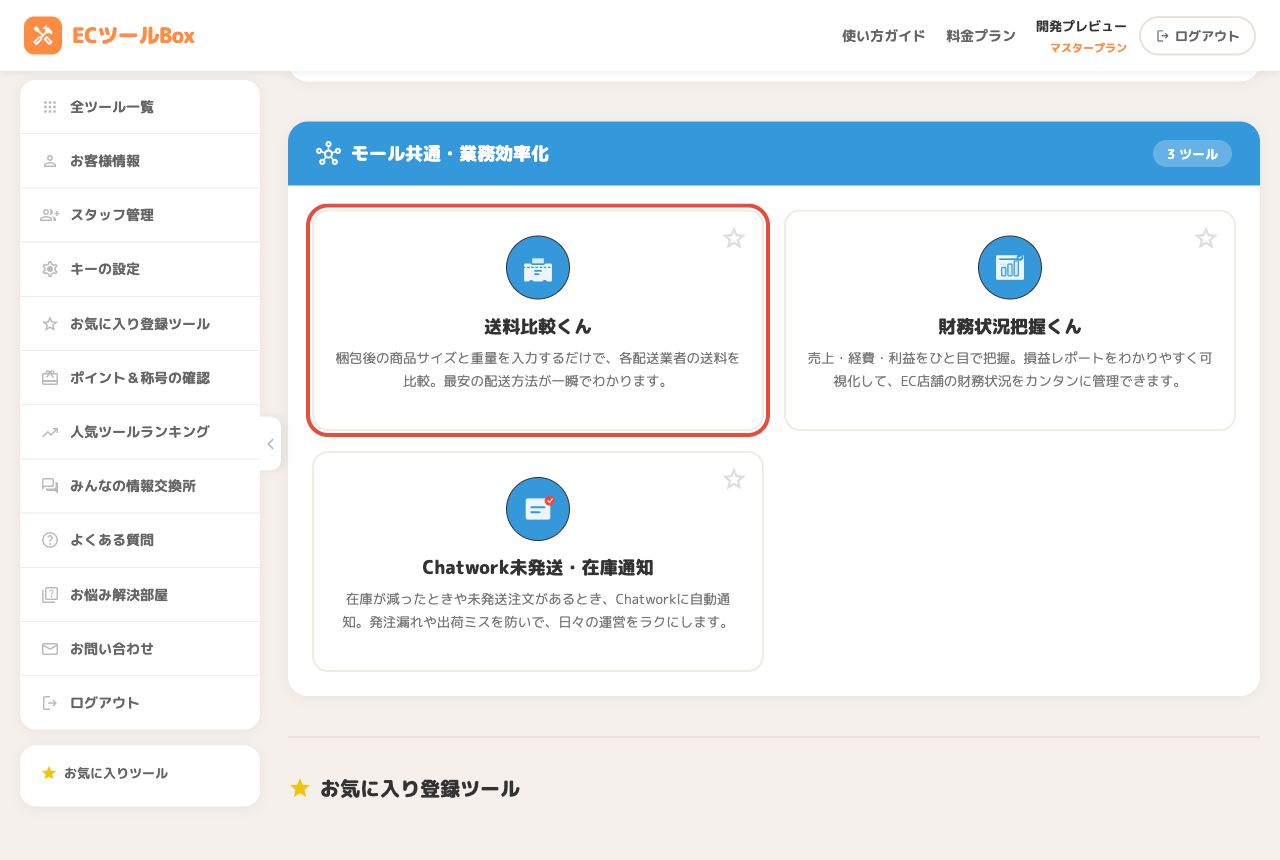1280x860 pixels.
Task: Click the Chatwork未発送・在庫通知 round icon
Action: click(538, 509)
